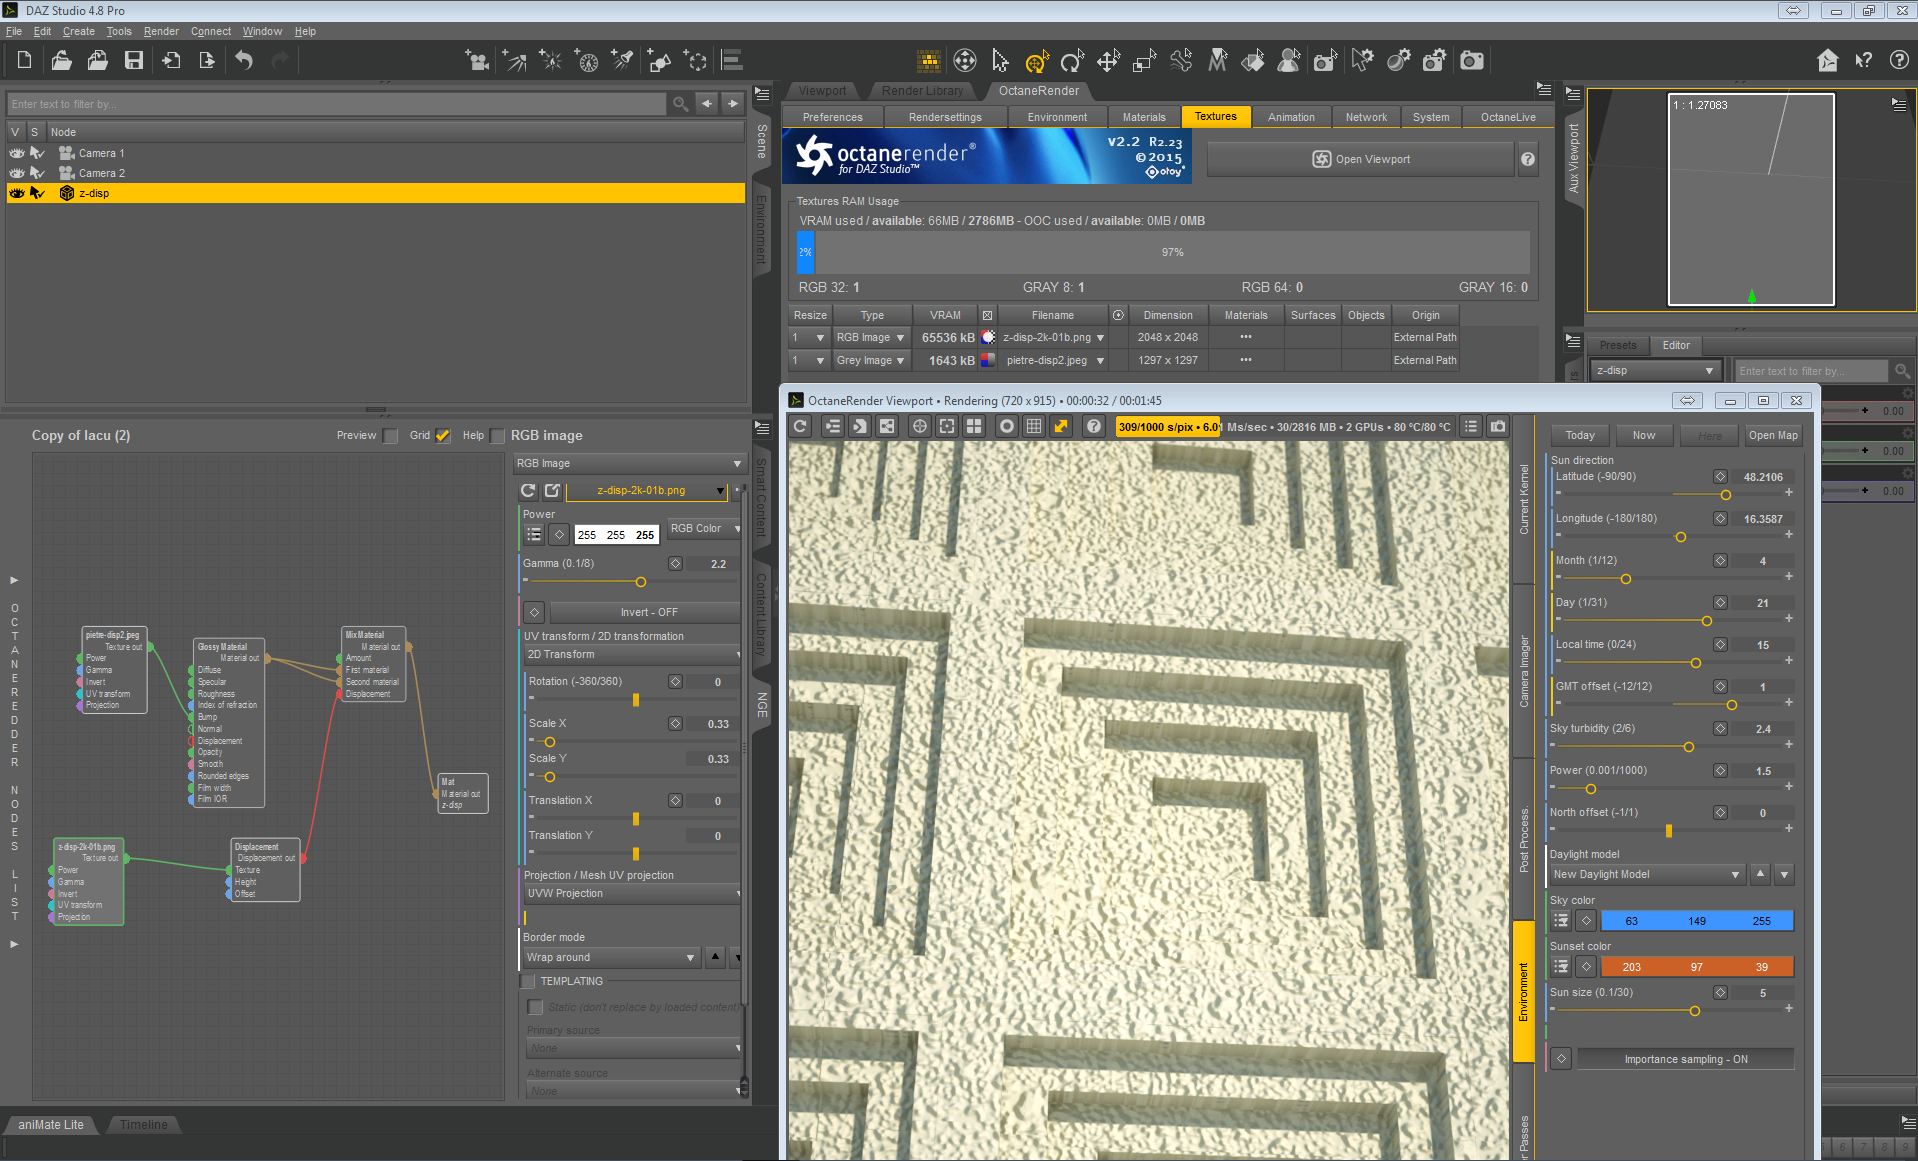1918x1161 pixels.
Task: Save render with the viewport camera icon
Action: tap(1498, 427)
